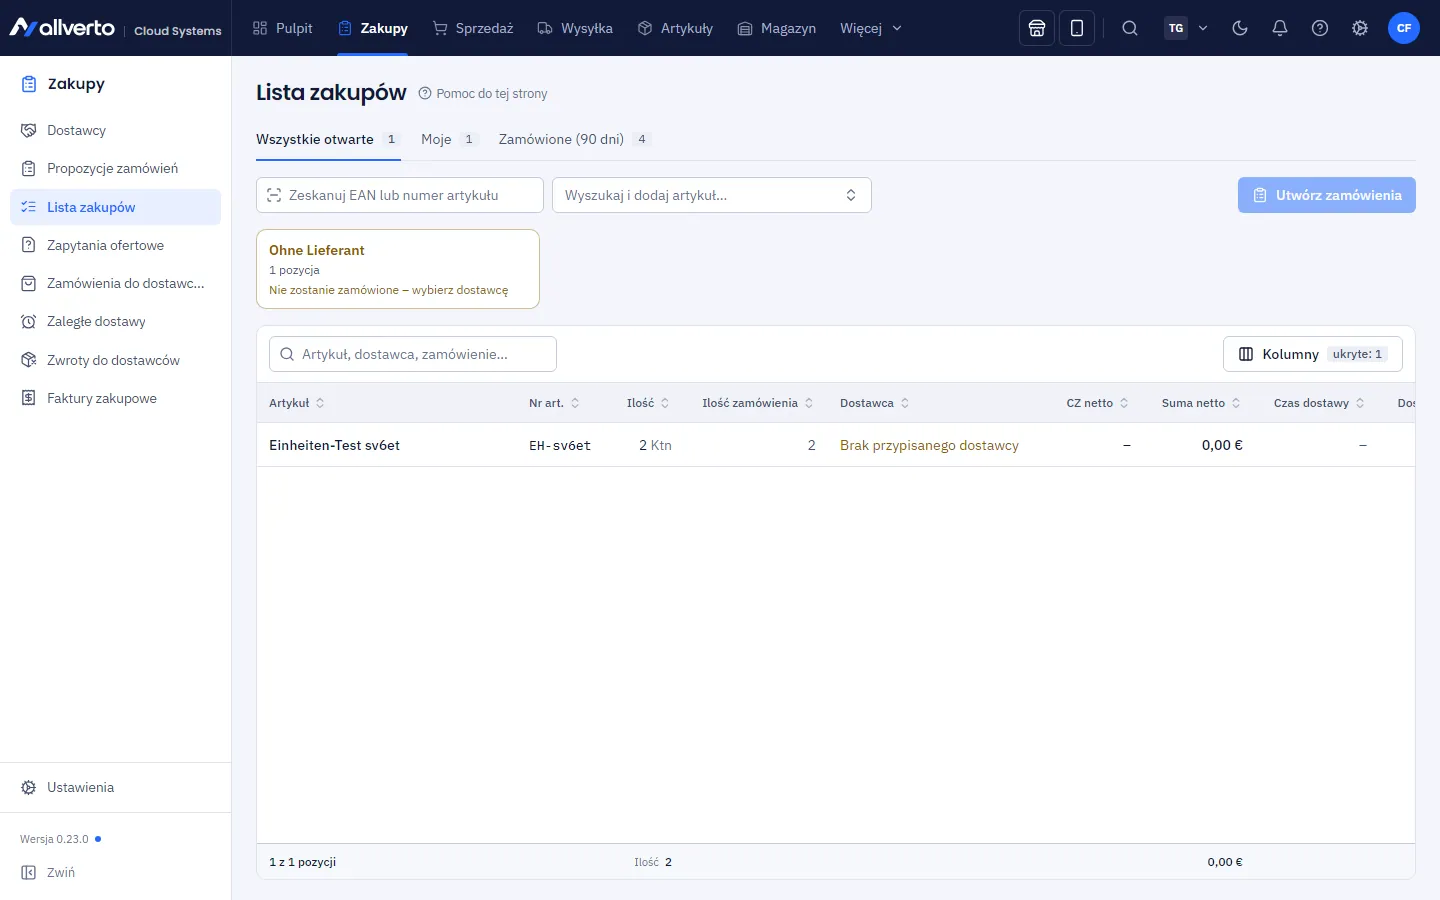Open Zapytania ofertowe in sidebar
Viewport: 1440px width, 900px height.
tap(115, 245)
